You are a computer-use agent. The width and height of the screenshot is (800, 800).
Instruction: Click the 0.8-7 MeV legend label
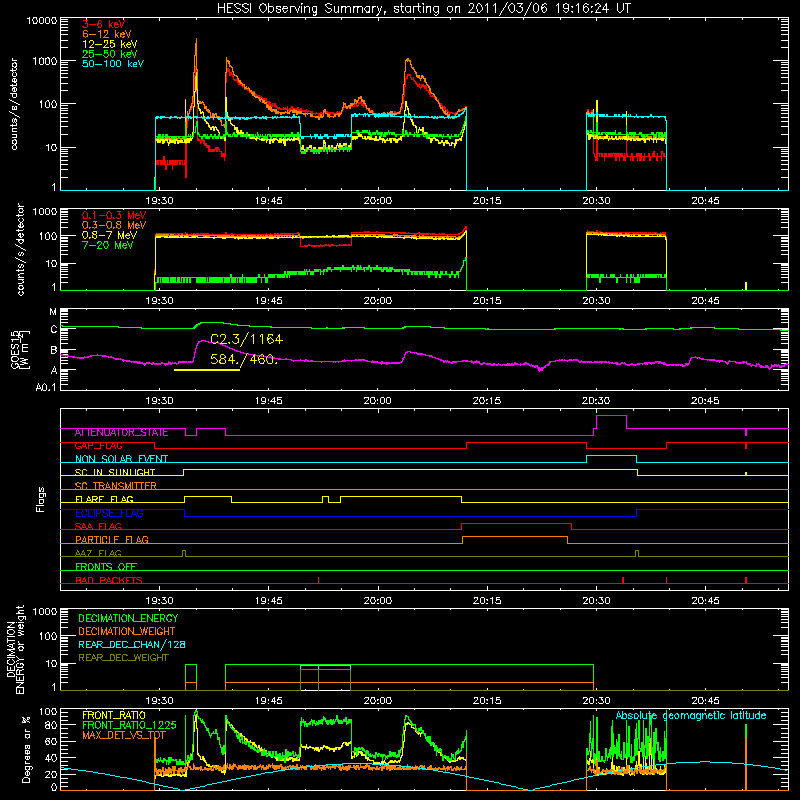coord(110,235)
